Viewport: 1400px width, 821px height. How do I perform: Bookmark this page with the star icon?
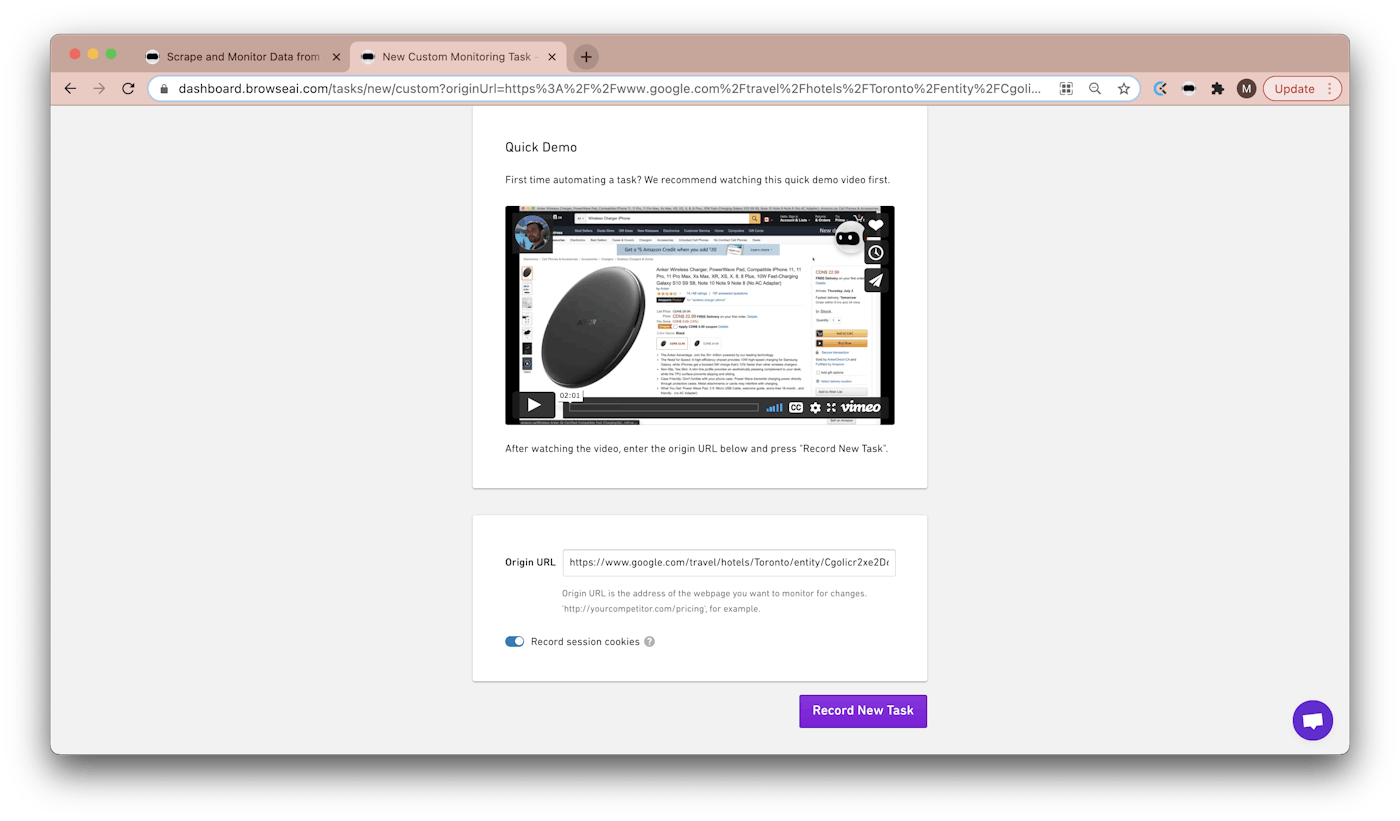1124,89
